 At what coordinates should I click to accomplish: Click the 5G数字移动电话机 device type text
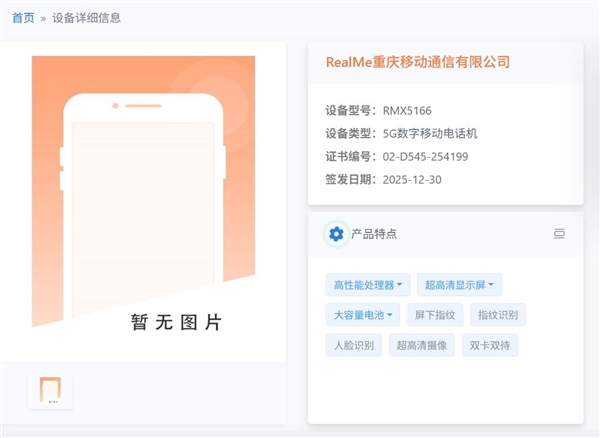[x=432, y=133]
